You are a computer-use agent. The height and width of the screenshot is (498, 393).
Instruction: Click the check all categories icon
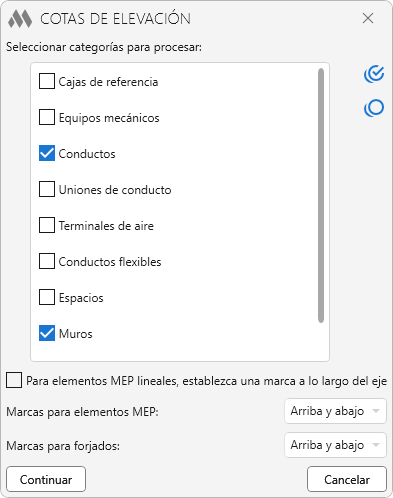point(374,74)
